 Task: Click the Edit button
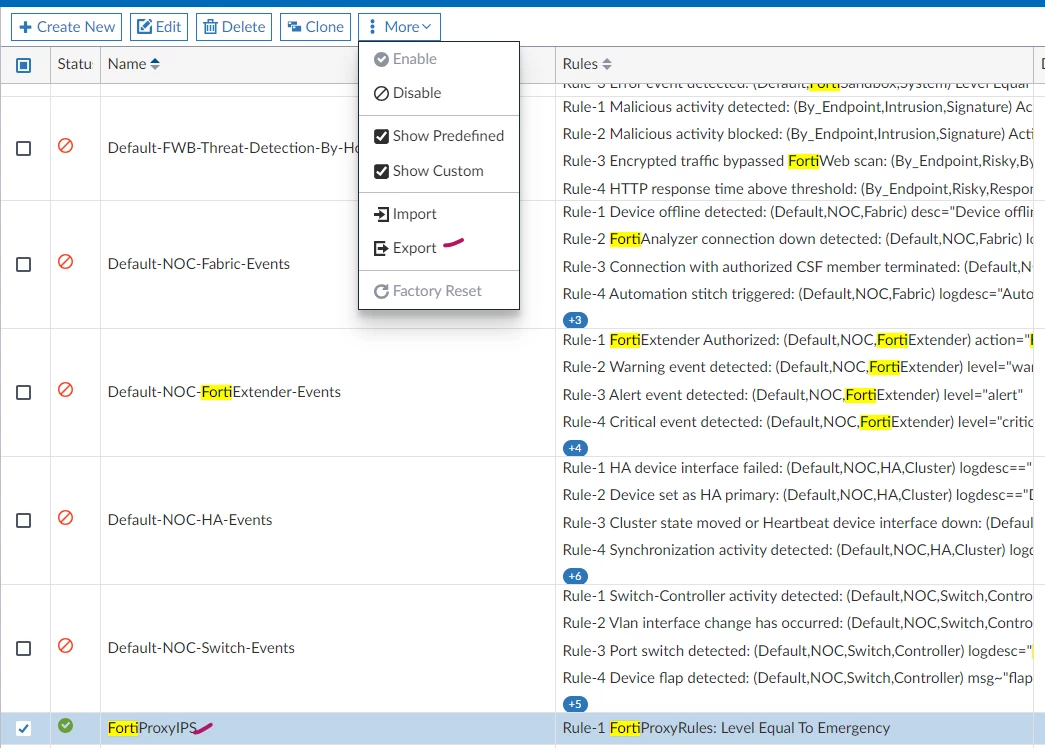coord(159,27)
